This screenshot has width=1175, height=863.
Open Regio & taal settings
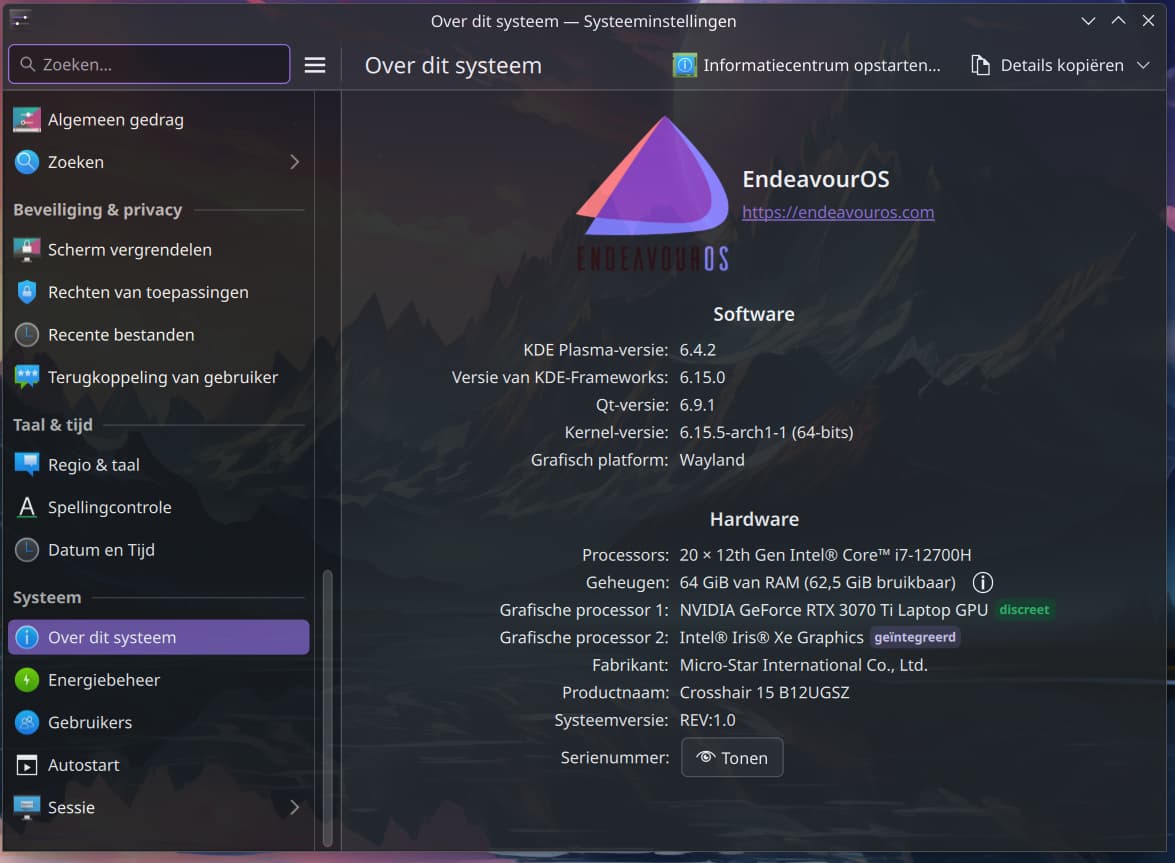158,464
